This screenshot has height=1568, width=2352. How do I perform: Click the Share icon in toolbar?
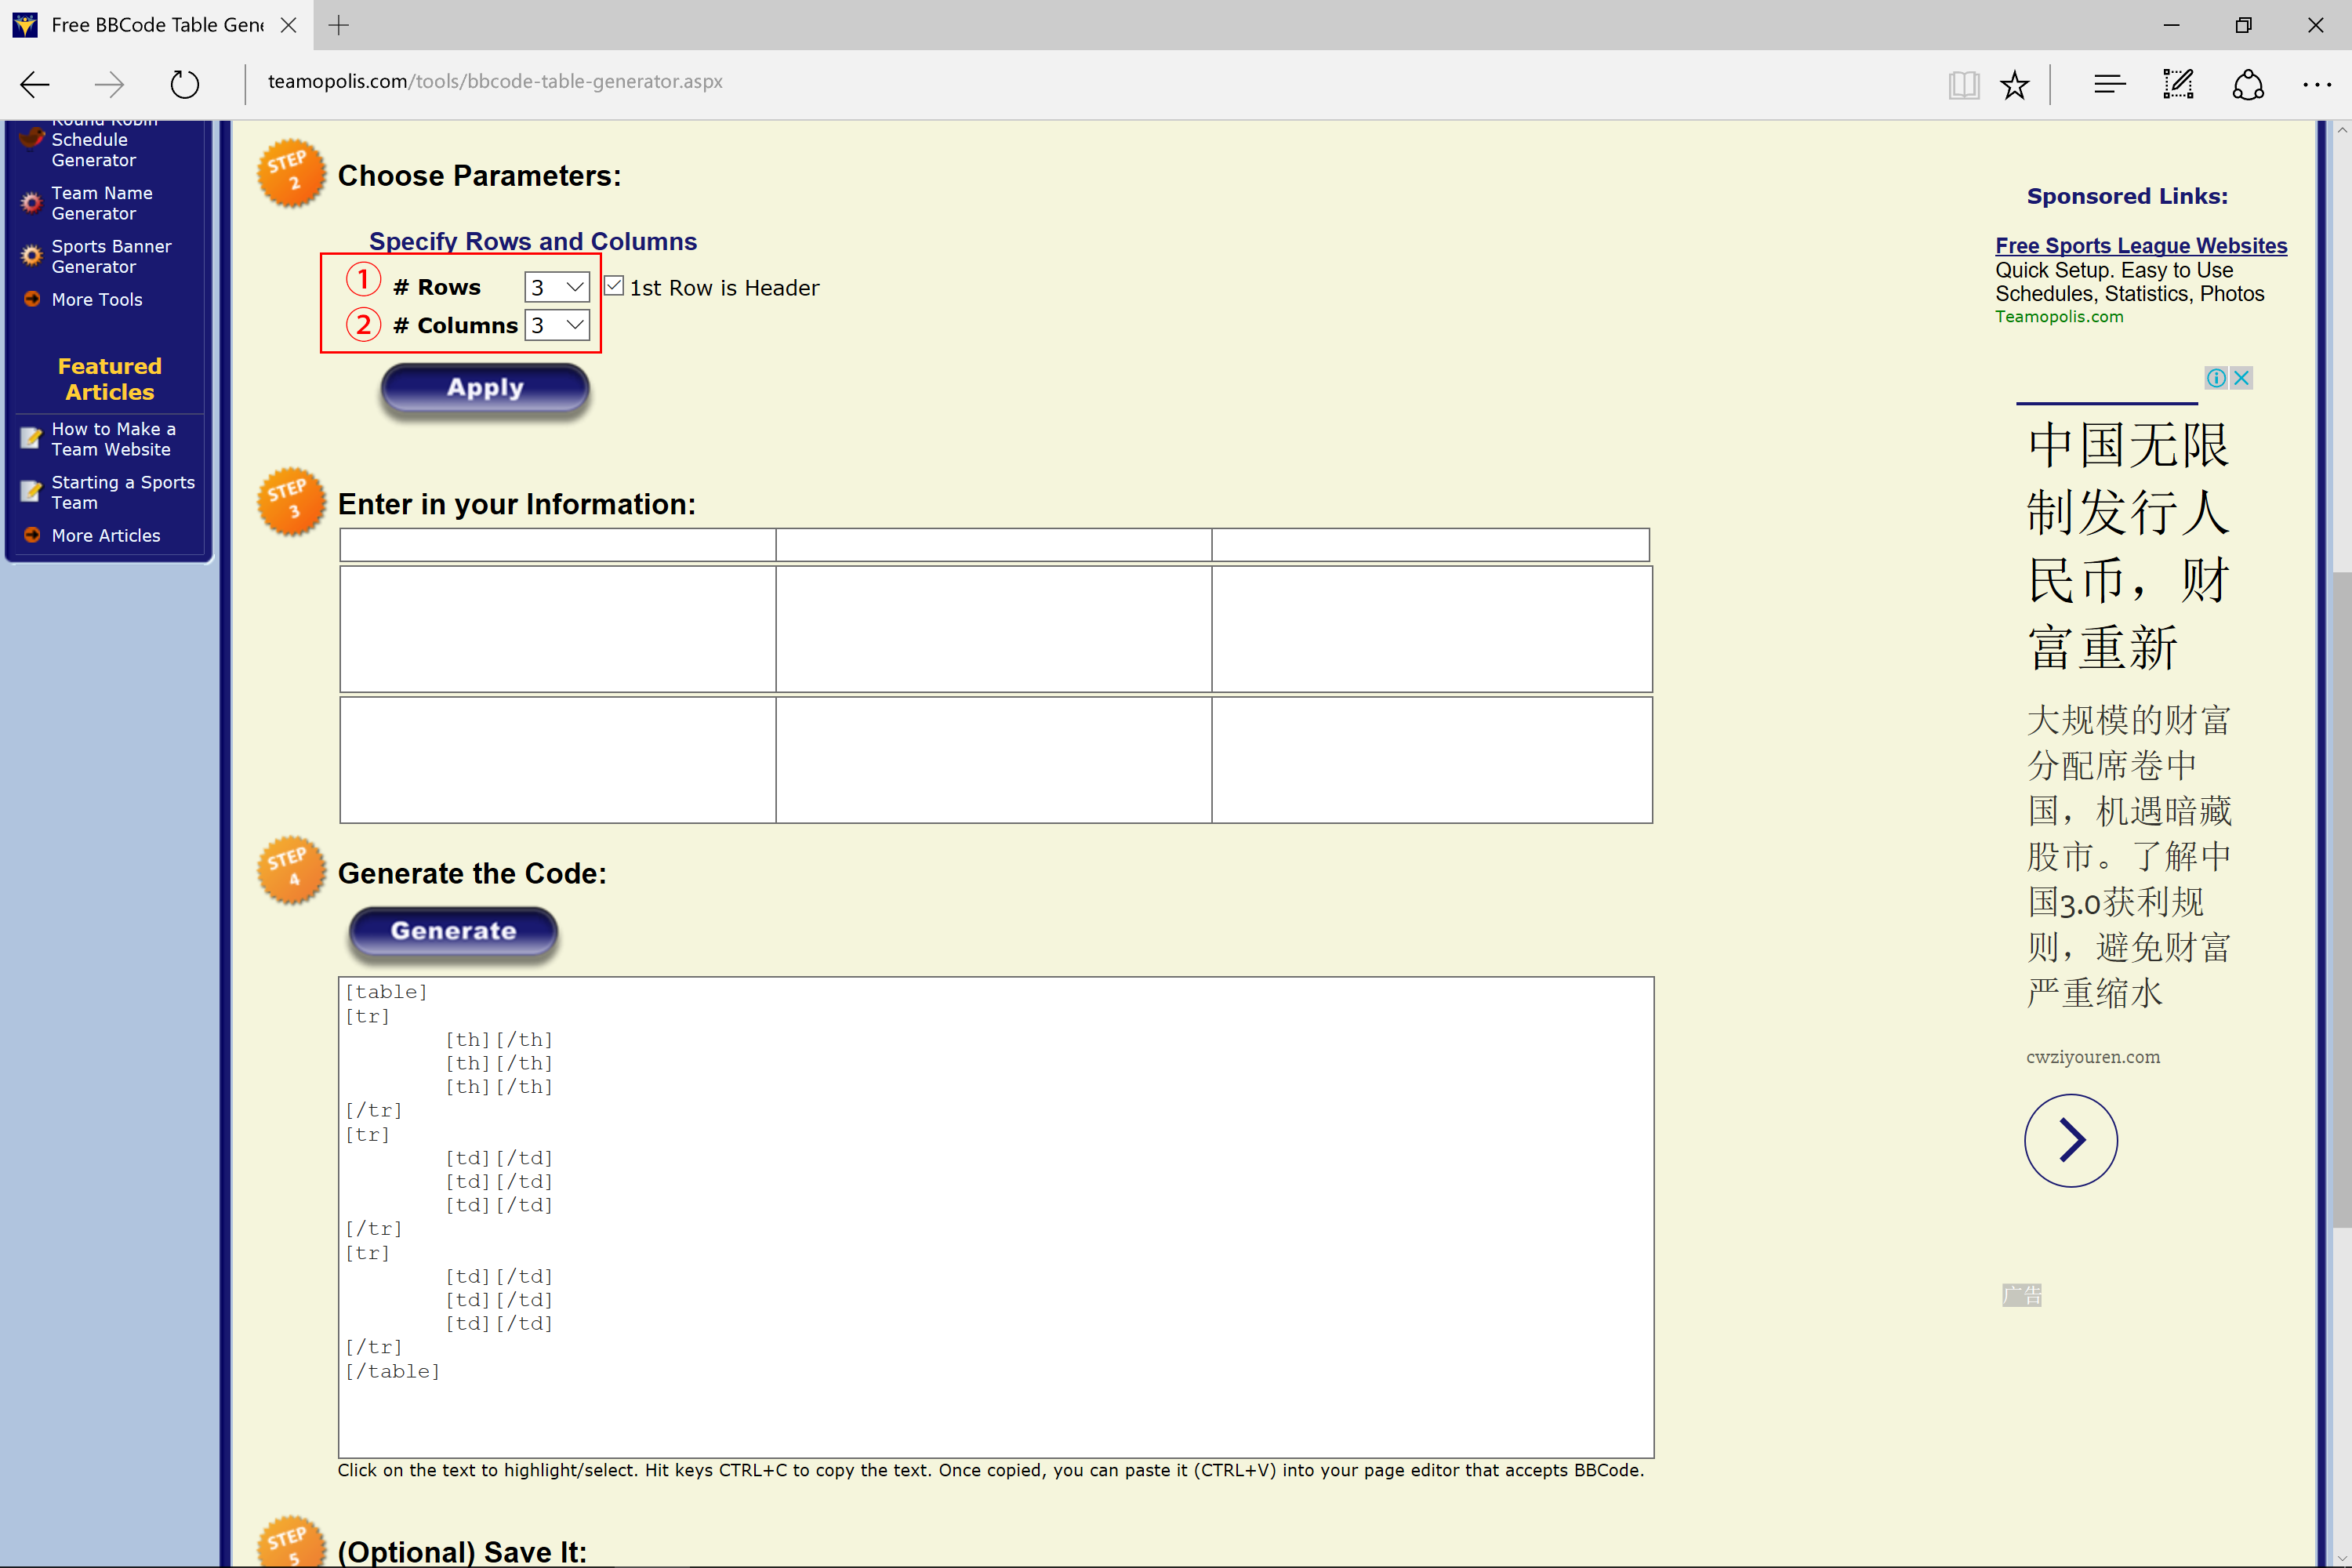click(2248, 85)
